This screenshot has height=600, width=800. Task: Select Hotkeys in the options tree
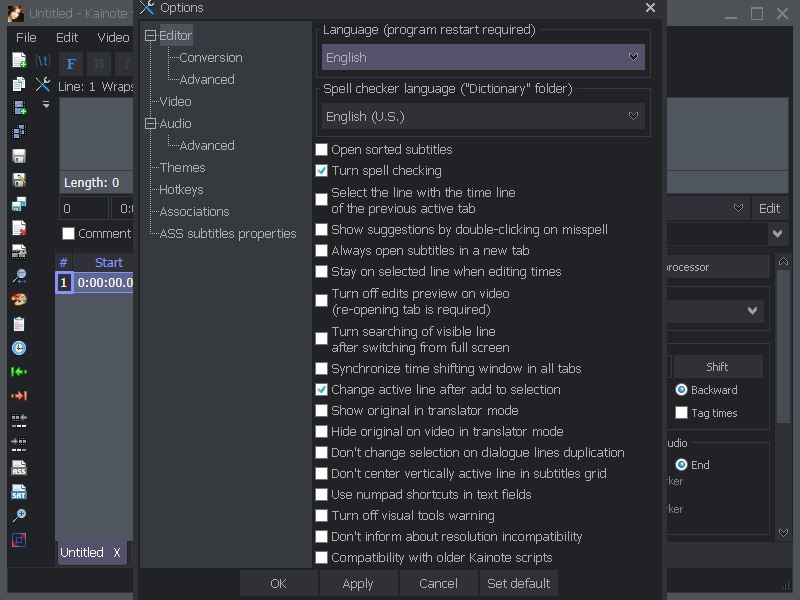pos(181,190)
